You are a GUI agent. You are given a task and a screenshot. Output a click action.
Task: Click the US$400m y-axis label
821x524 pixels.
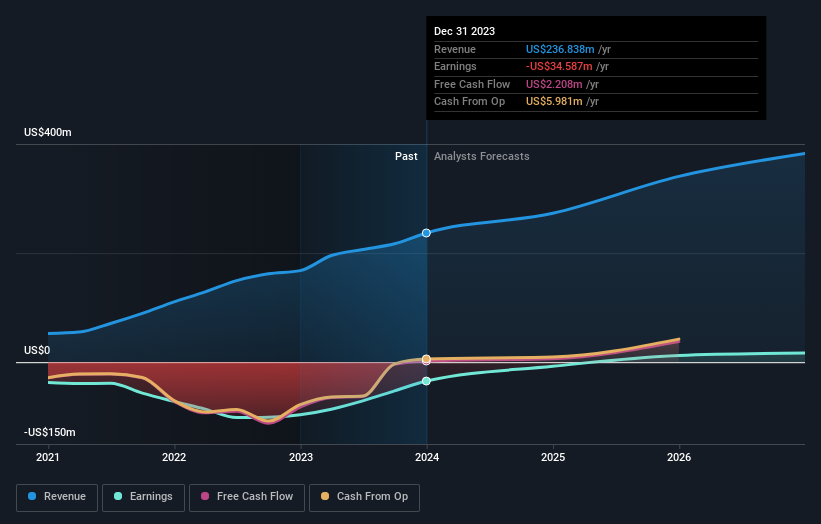pos(48,132)
